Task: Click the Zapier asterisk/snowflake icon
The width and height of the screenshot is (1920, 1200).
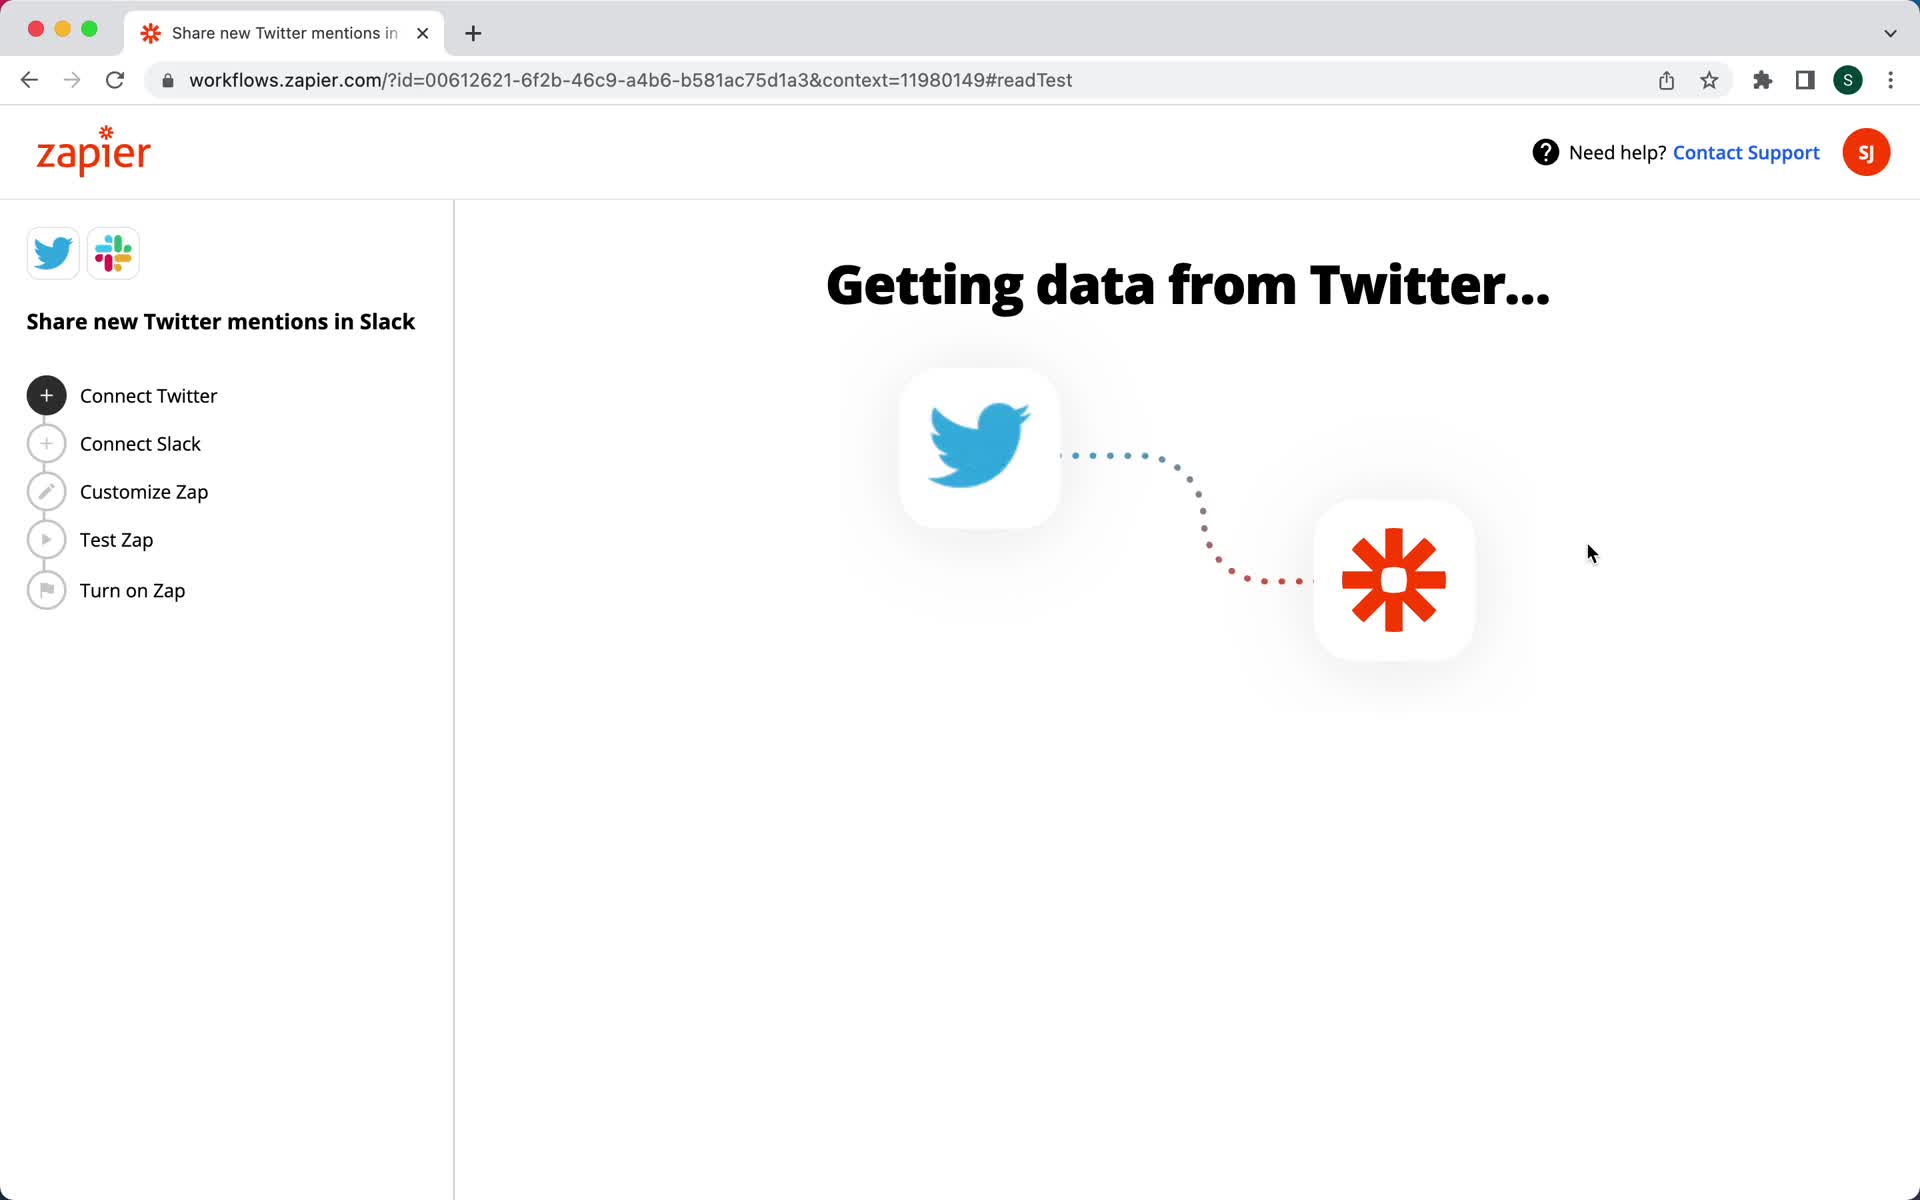Action: tap(1392, 578)
